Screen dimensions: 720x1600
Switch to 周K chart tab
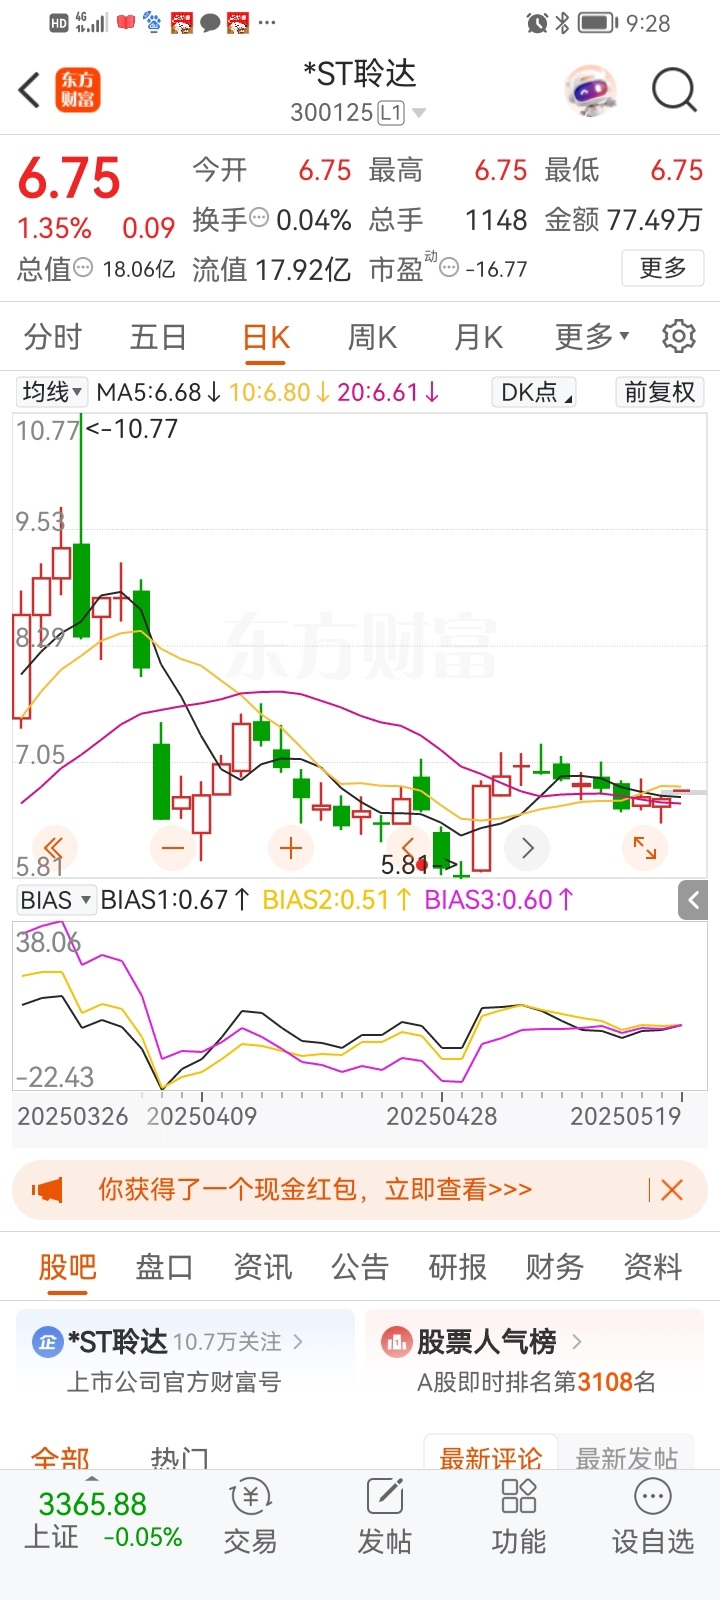point(372,337)
